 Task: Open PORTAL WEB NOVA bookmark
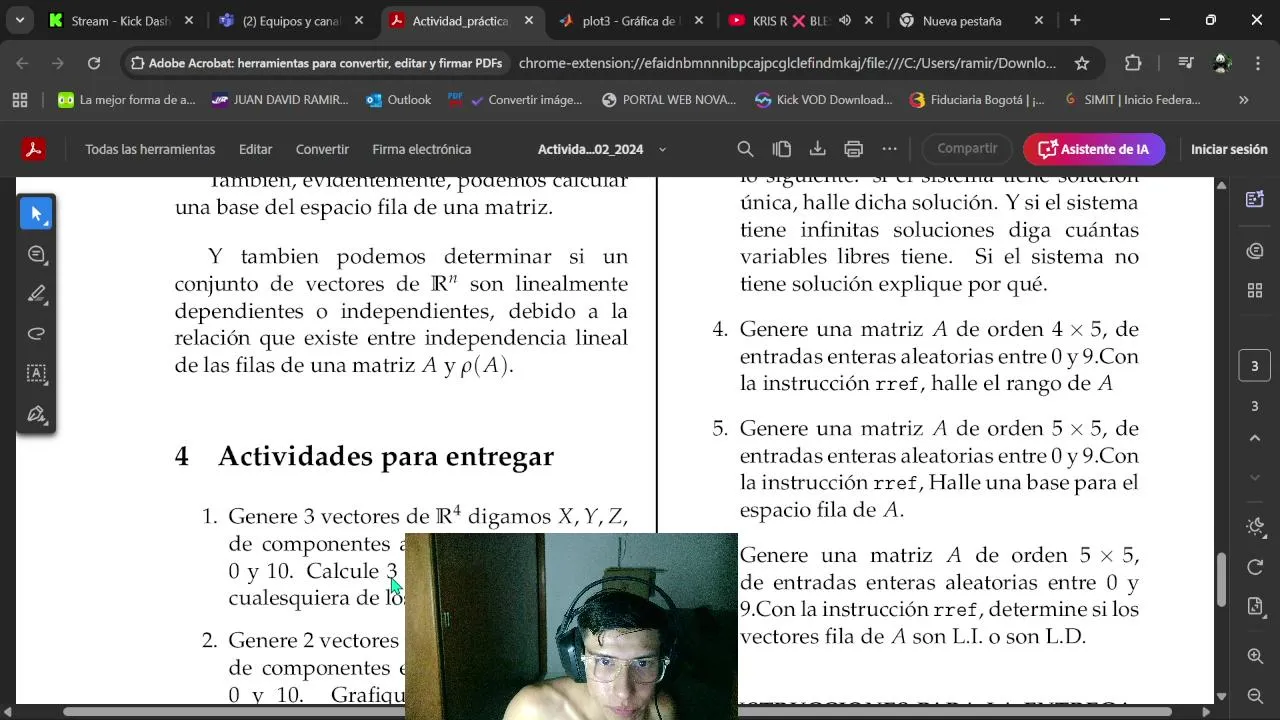(668, 100)
